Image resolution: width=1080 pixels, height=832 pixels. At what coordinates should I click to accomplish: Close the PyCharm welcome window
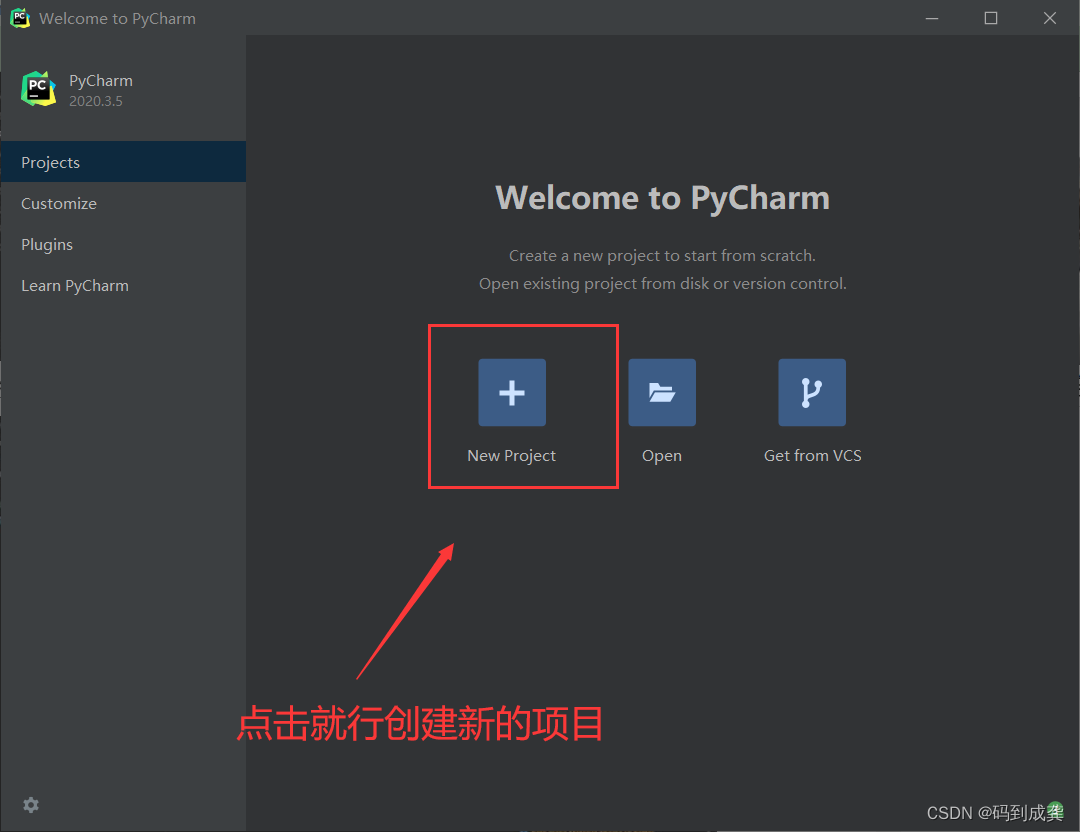click(x=1049, y=17)
